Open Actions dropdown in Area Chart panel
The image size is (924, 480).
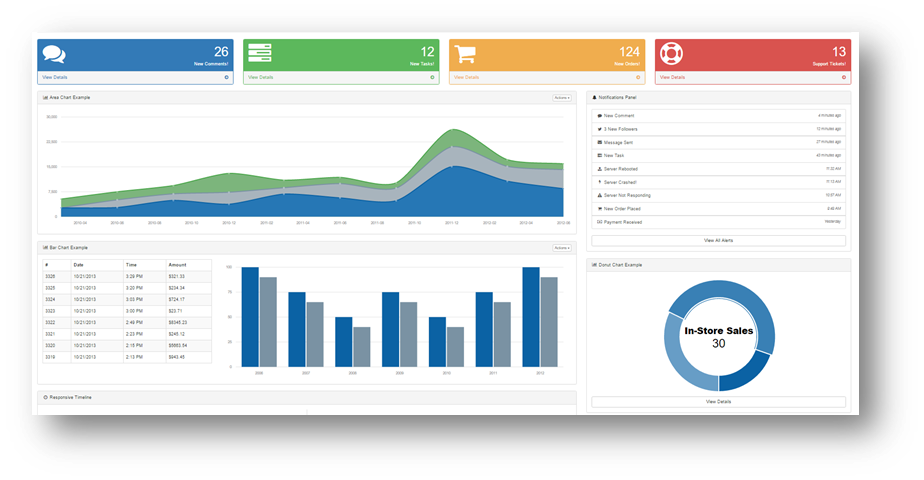[562, 98]
